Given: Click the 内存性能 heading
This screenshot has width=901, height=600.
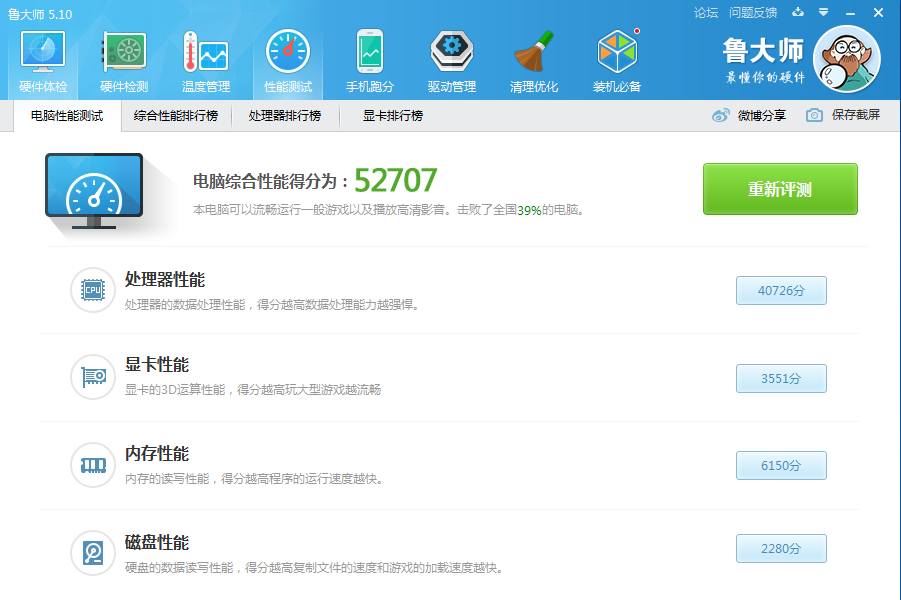Looking at the screenshot, I should tap(157, 453).
